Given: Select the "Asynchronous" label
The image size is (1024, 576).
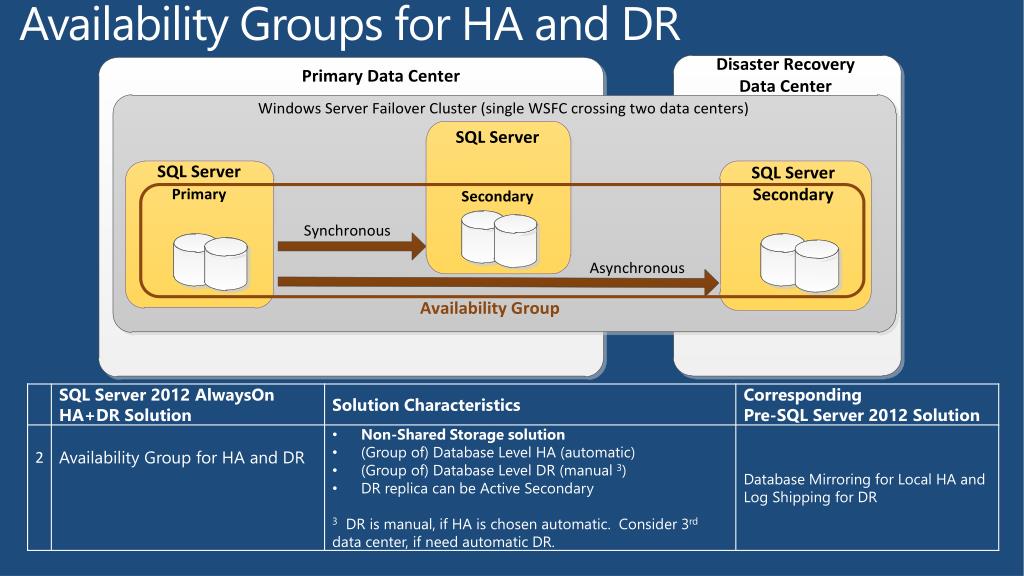Looking at the screenshot, I should (x=637, y=268).
